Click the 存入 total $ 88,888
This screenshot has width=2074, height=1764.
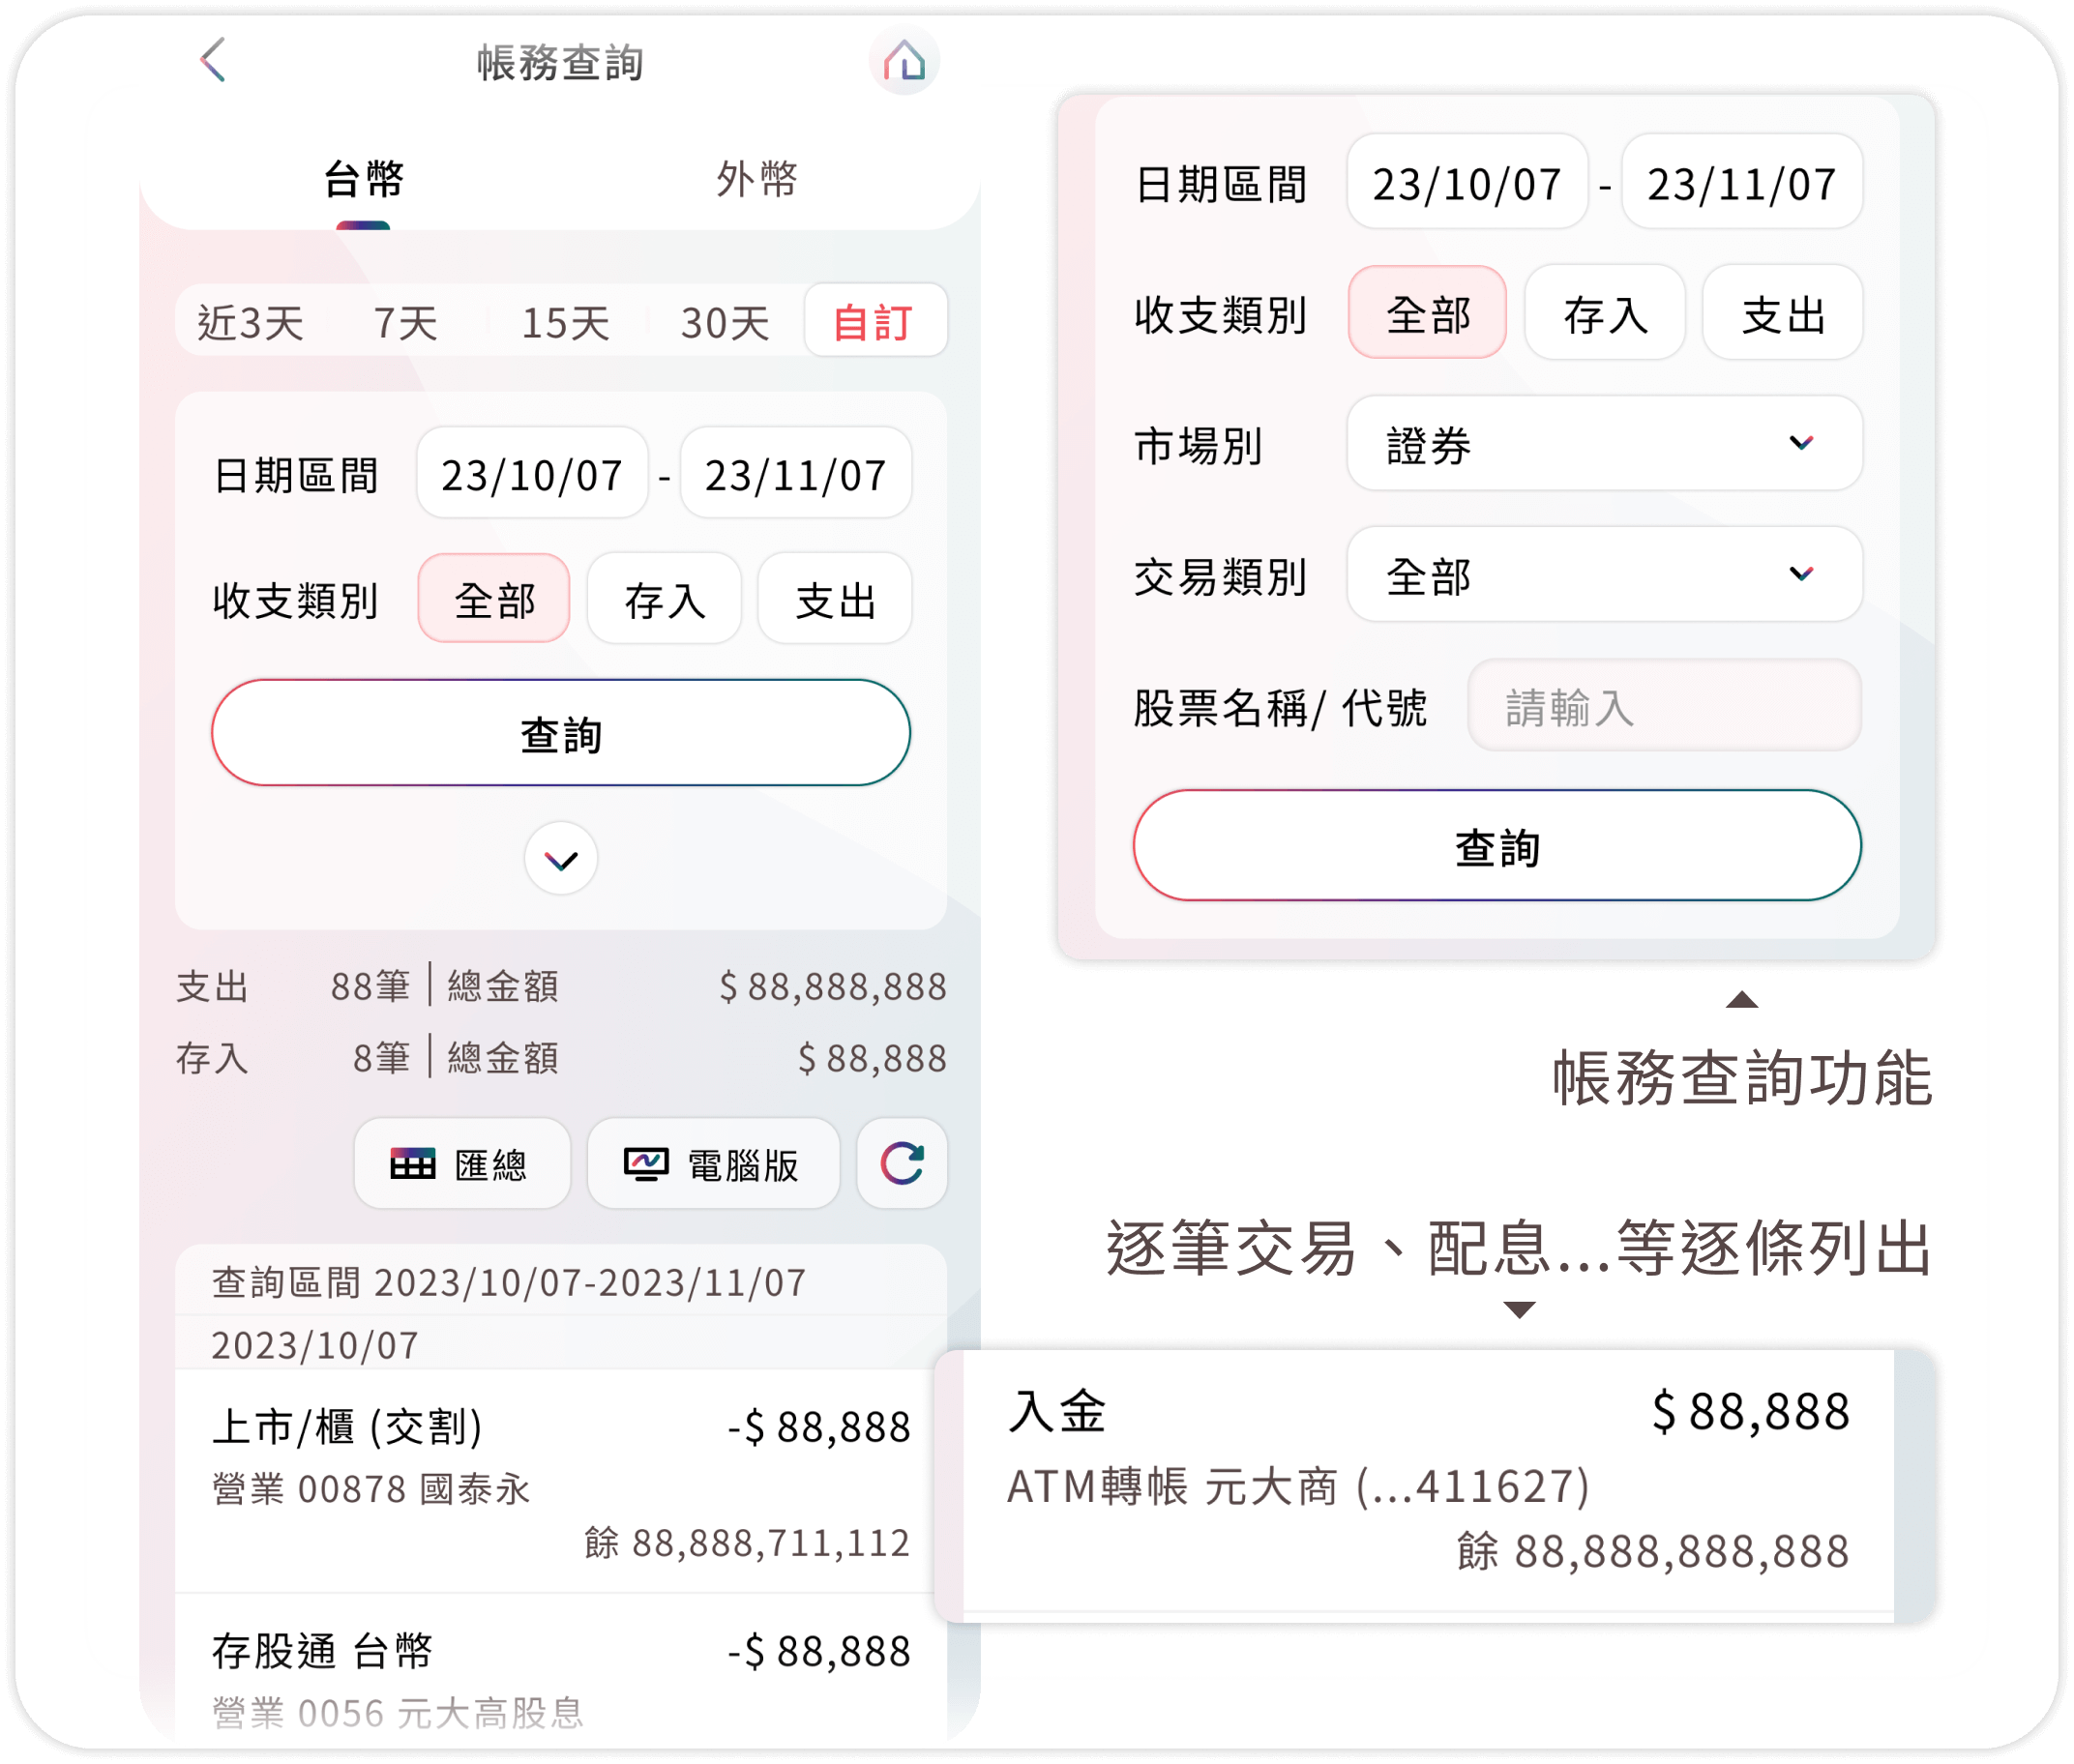[x=872, y=1057]
